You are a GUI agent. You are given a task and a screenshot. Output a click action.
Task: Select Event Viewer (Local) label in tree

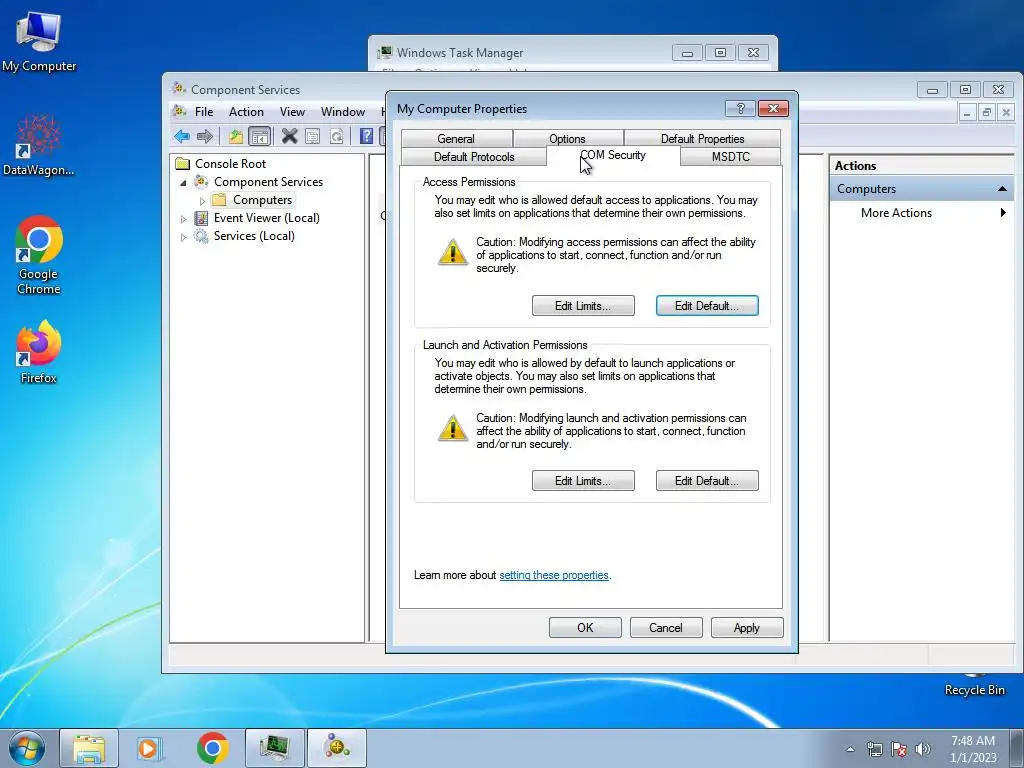coord(266,218)
